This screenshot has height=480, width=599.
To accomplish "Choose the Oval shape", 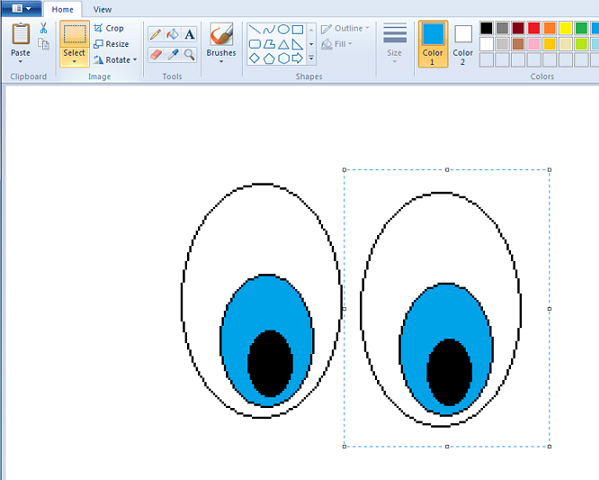I will pos(283,29).
